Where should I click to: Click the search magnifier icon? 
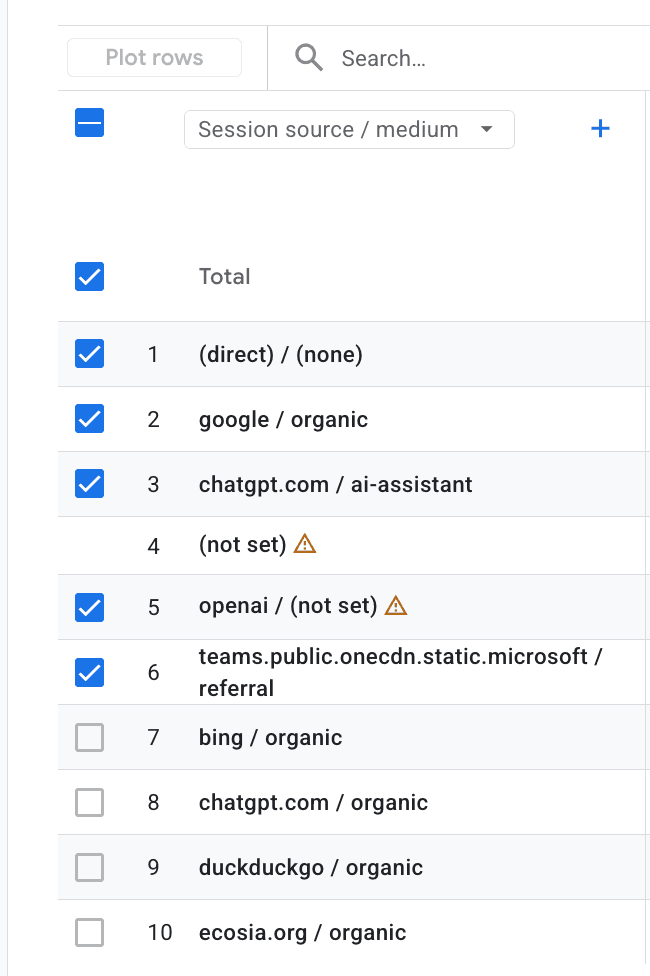click(309, 58)
